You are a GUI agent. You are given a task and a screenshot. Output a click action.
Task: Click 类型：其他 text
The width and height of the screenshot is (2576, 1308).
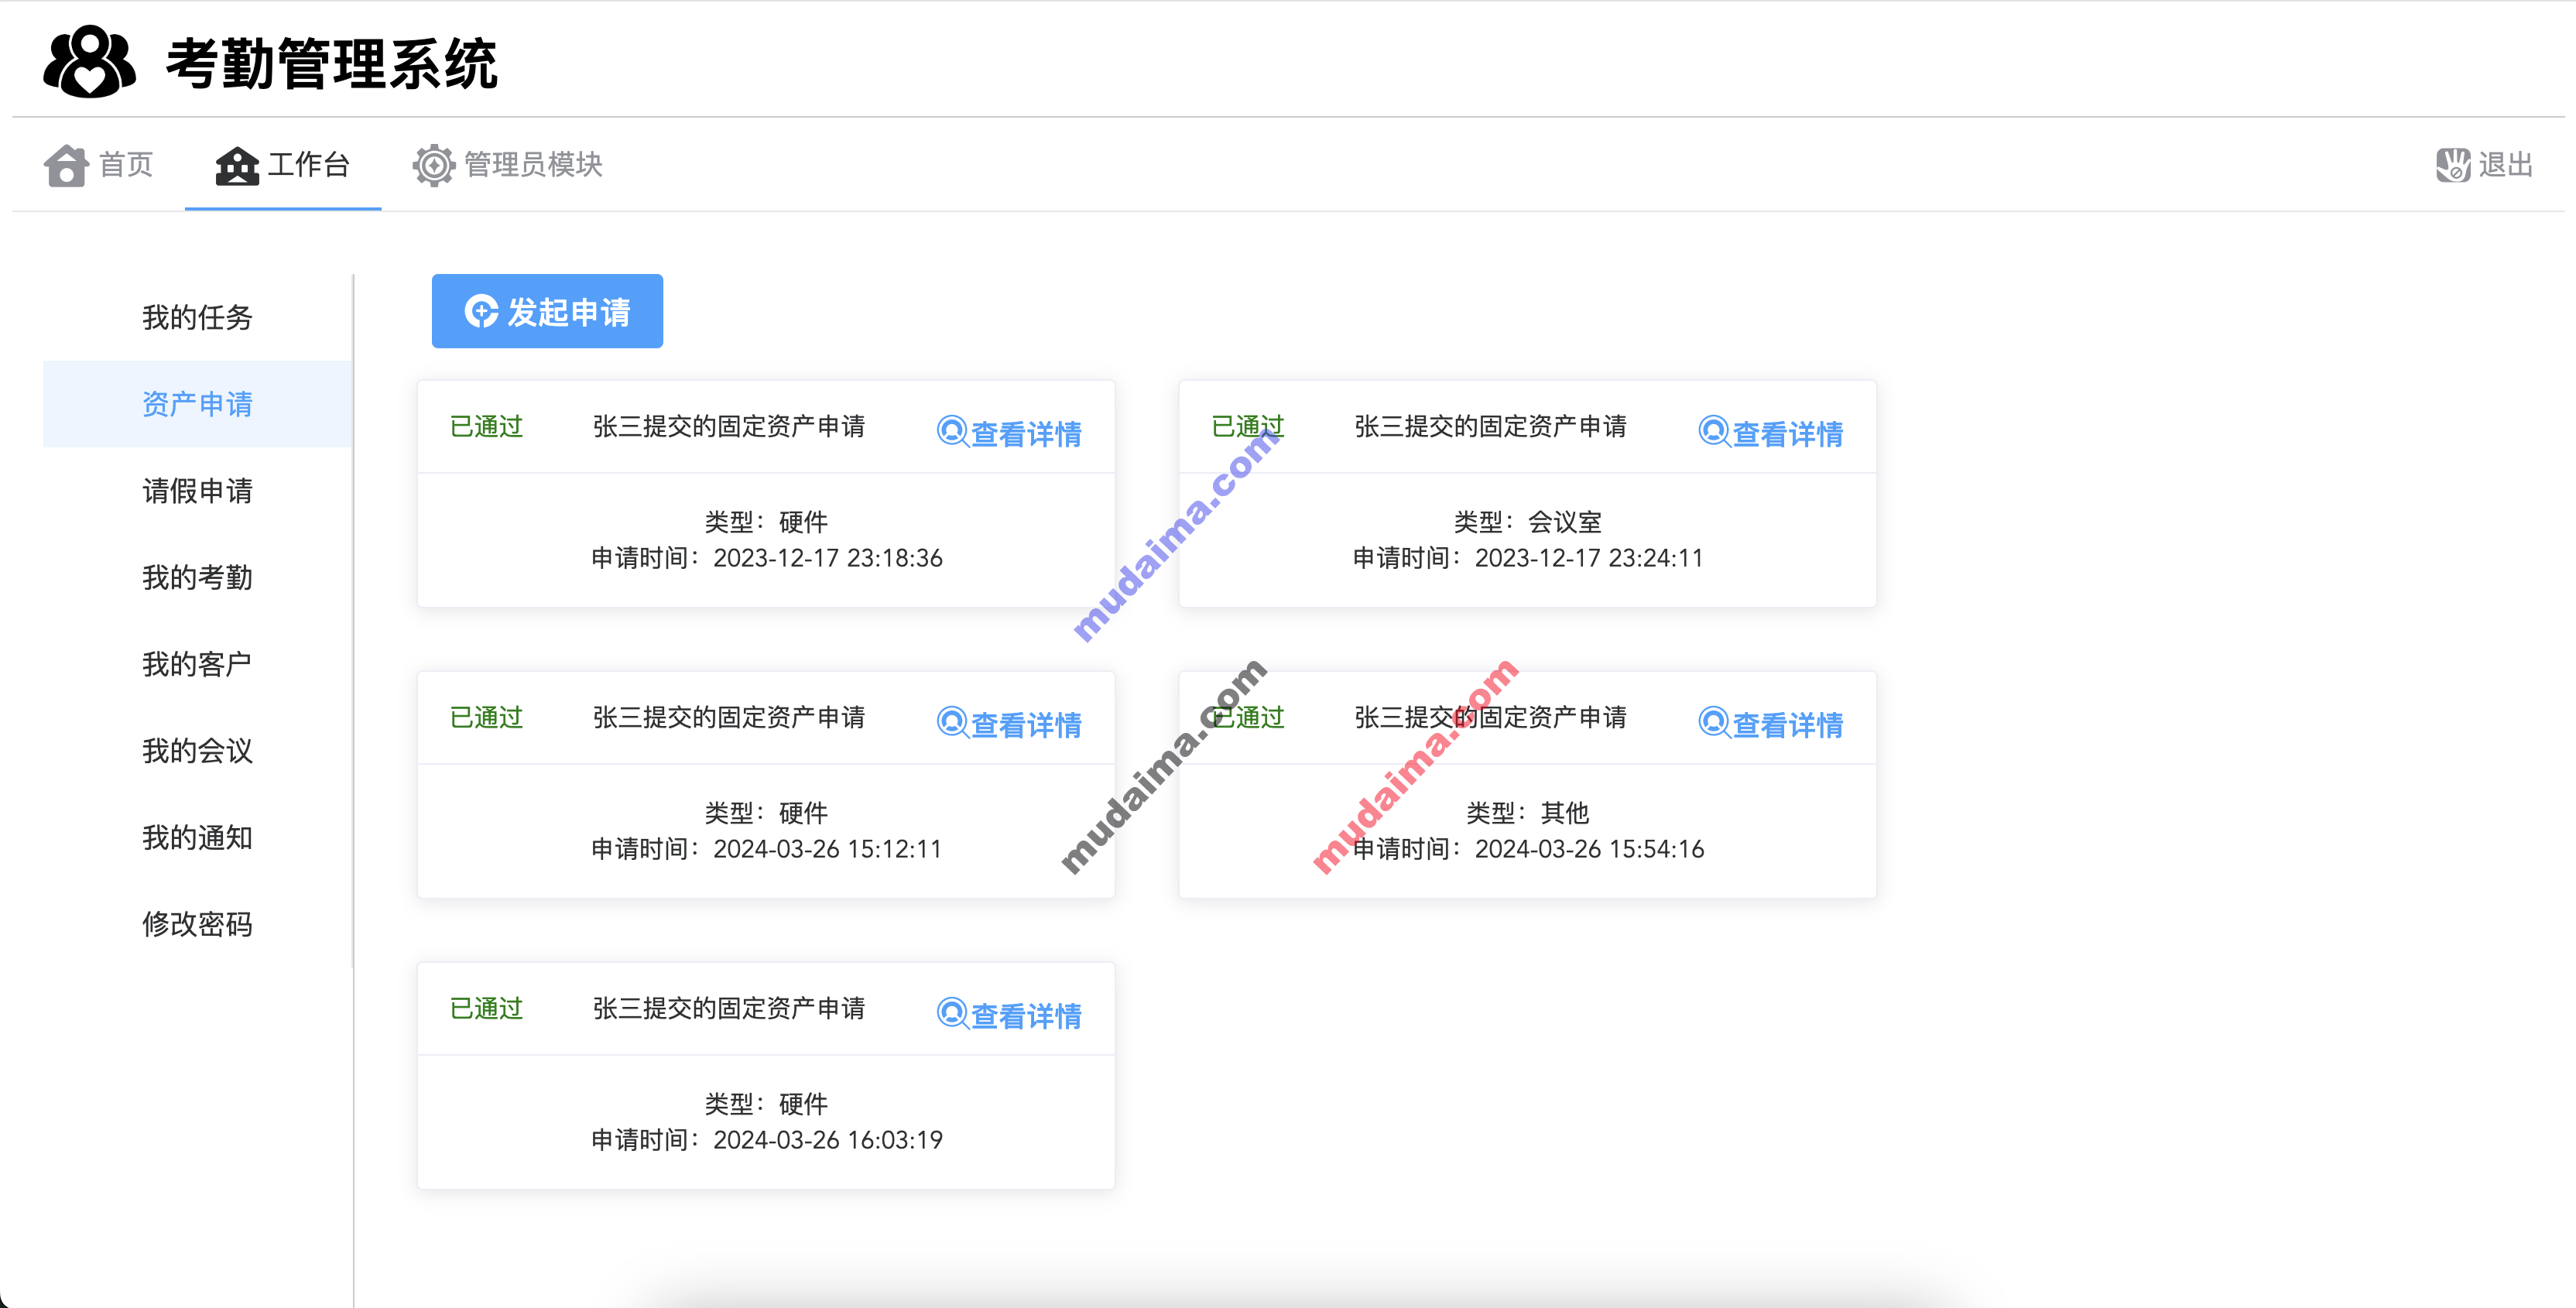coord(1528,813)
